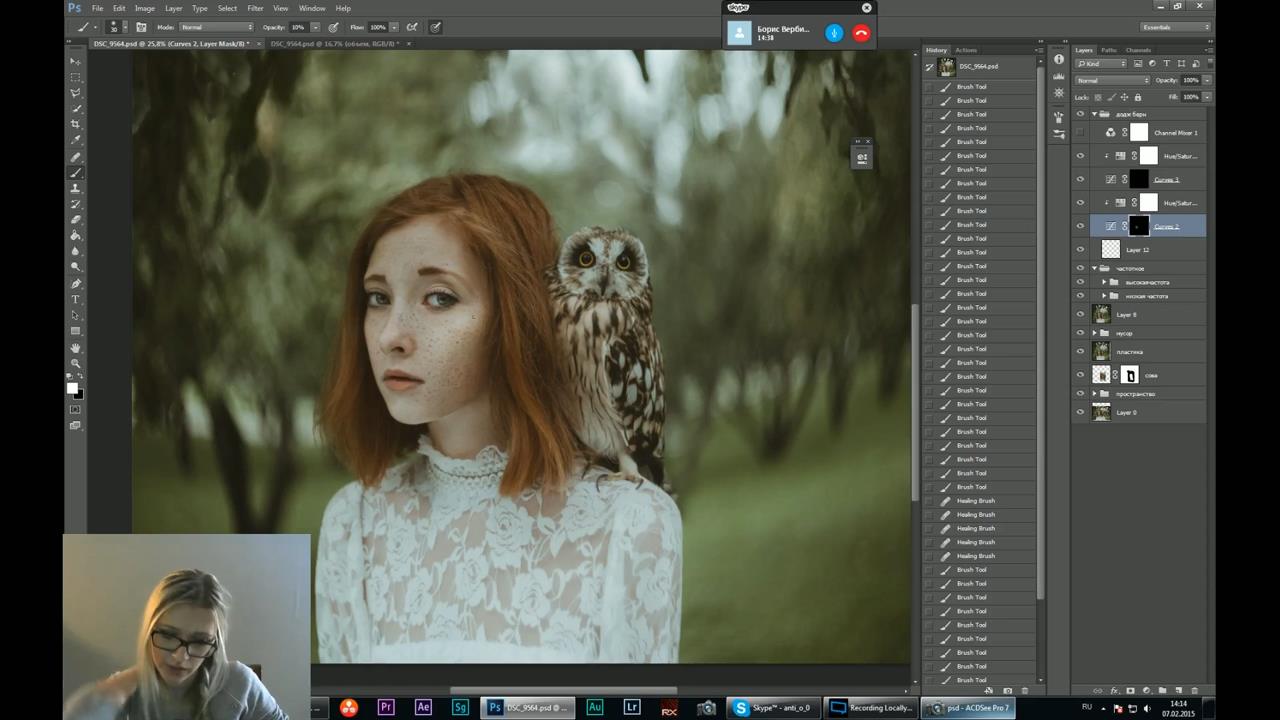
Task: Open Adobe Audition from the taskbar
Action: pyautogui.click(x=595, y=708)
